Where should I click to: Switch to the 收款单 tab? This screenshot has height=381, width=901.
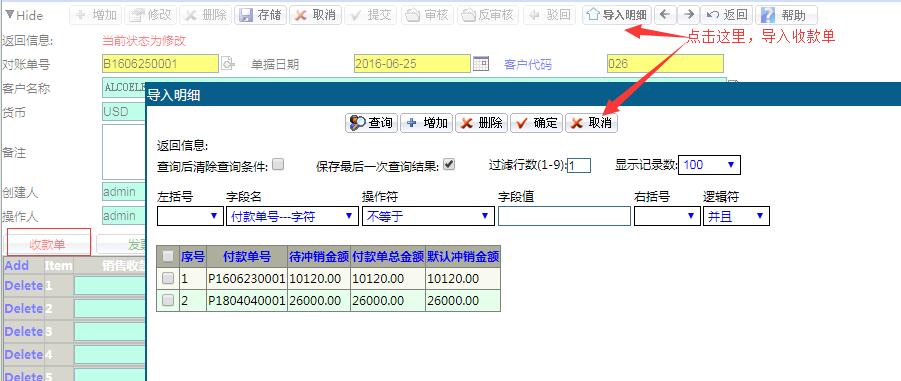(49, 245)
